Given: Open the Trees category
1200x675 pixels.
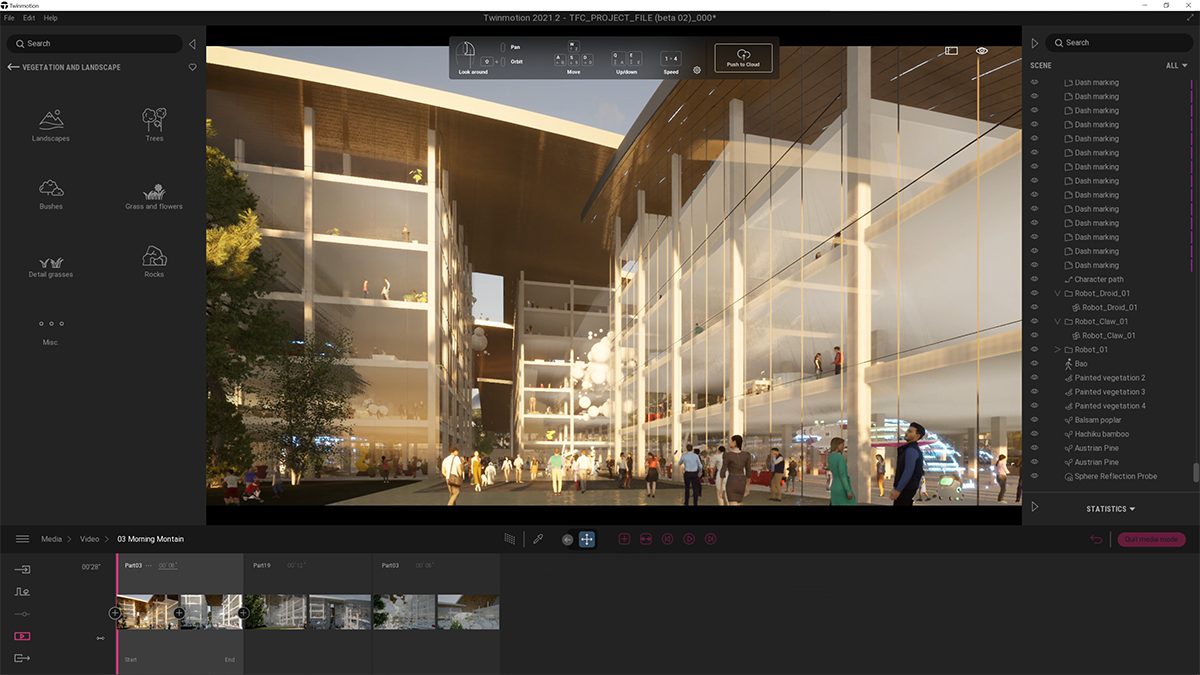Looking at the screenshot, I should coord(154,126).
